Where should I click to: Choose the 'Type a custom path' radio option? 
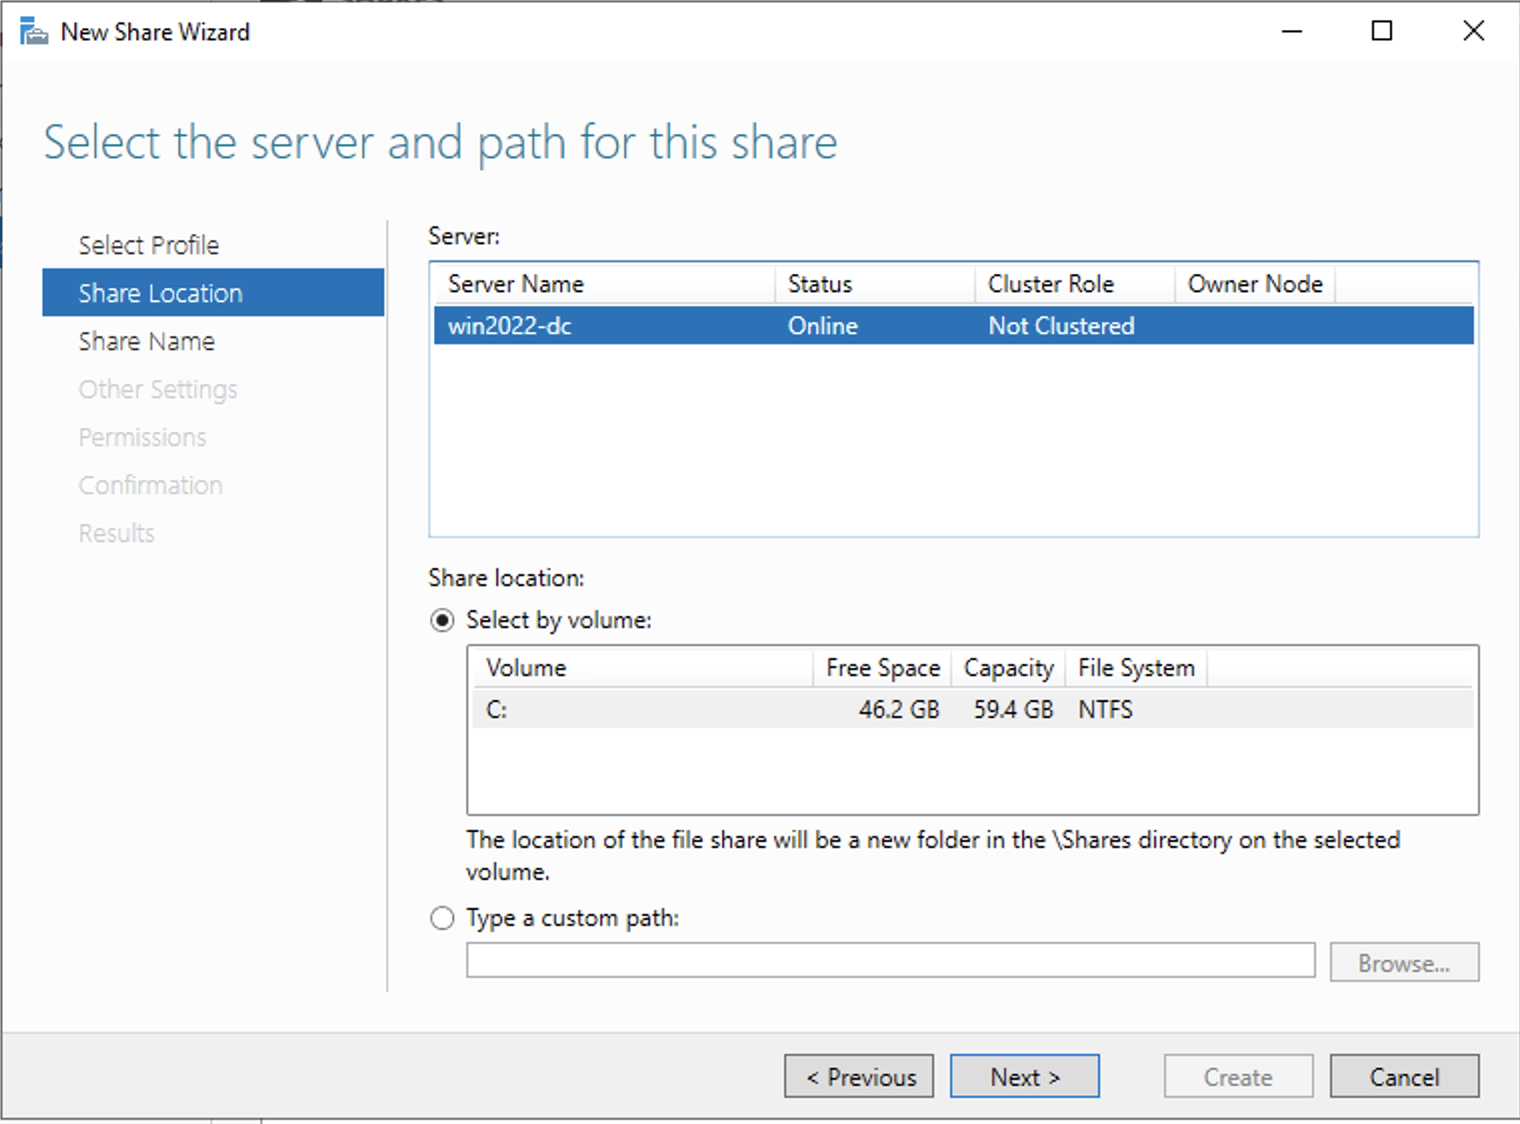tap(442, 918)
